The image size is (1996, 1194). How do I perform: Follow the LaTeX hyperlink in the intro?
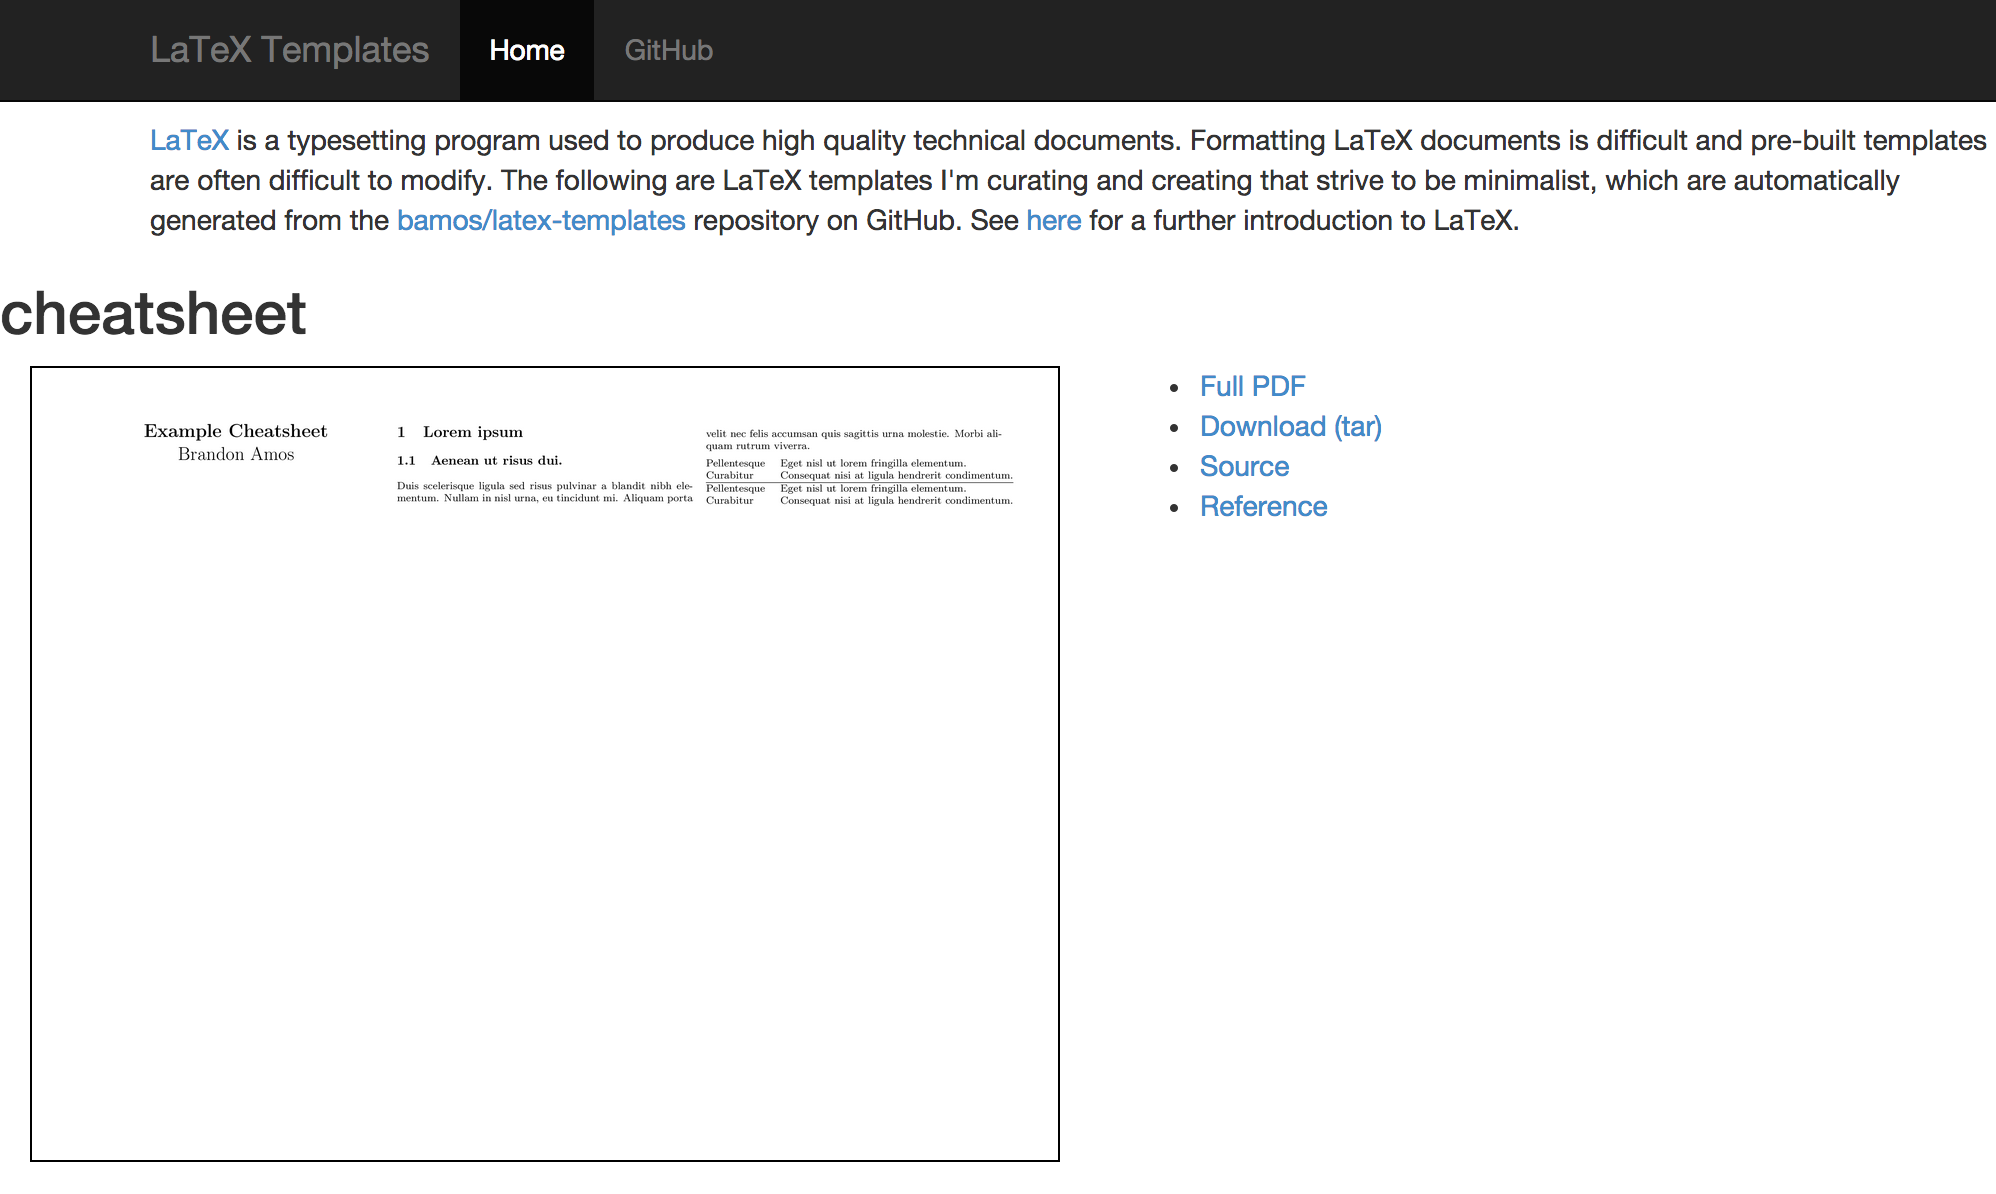coord(189,140)
